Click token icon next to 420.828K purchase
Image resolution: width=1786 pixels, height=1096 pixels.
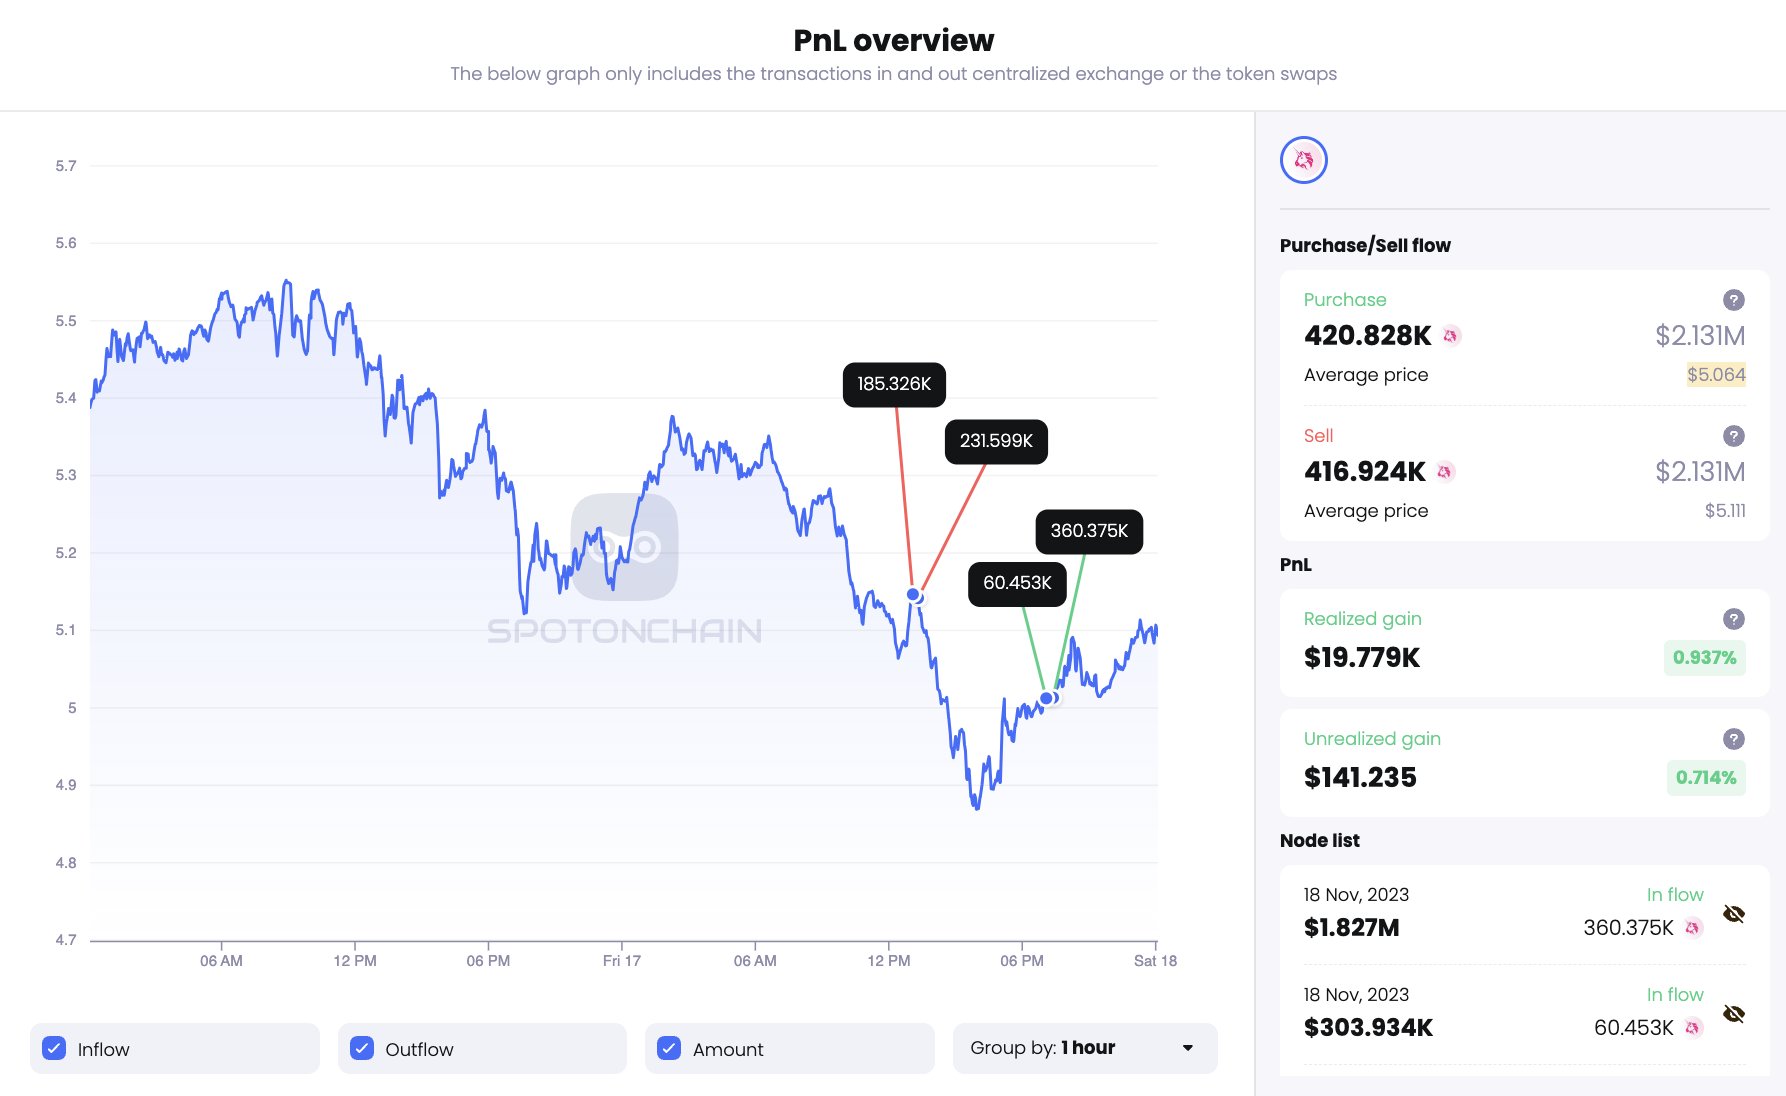pyautogui.click(x=1451, y=336)
